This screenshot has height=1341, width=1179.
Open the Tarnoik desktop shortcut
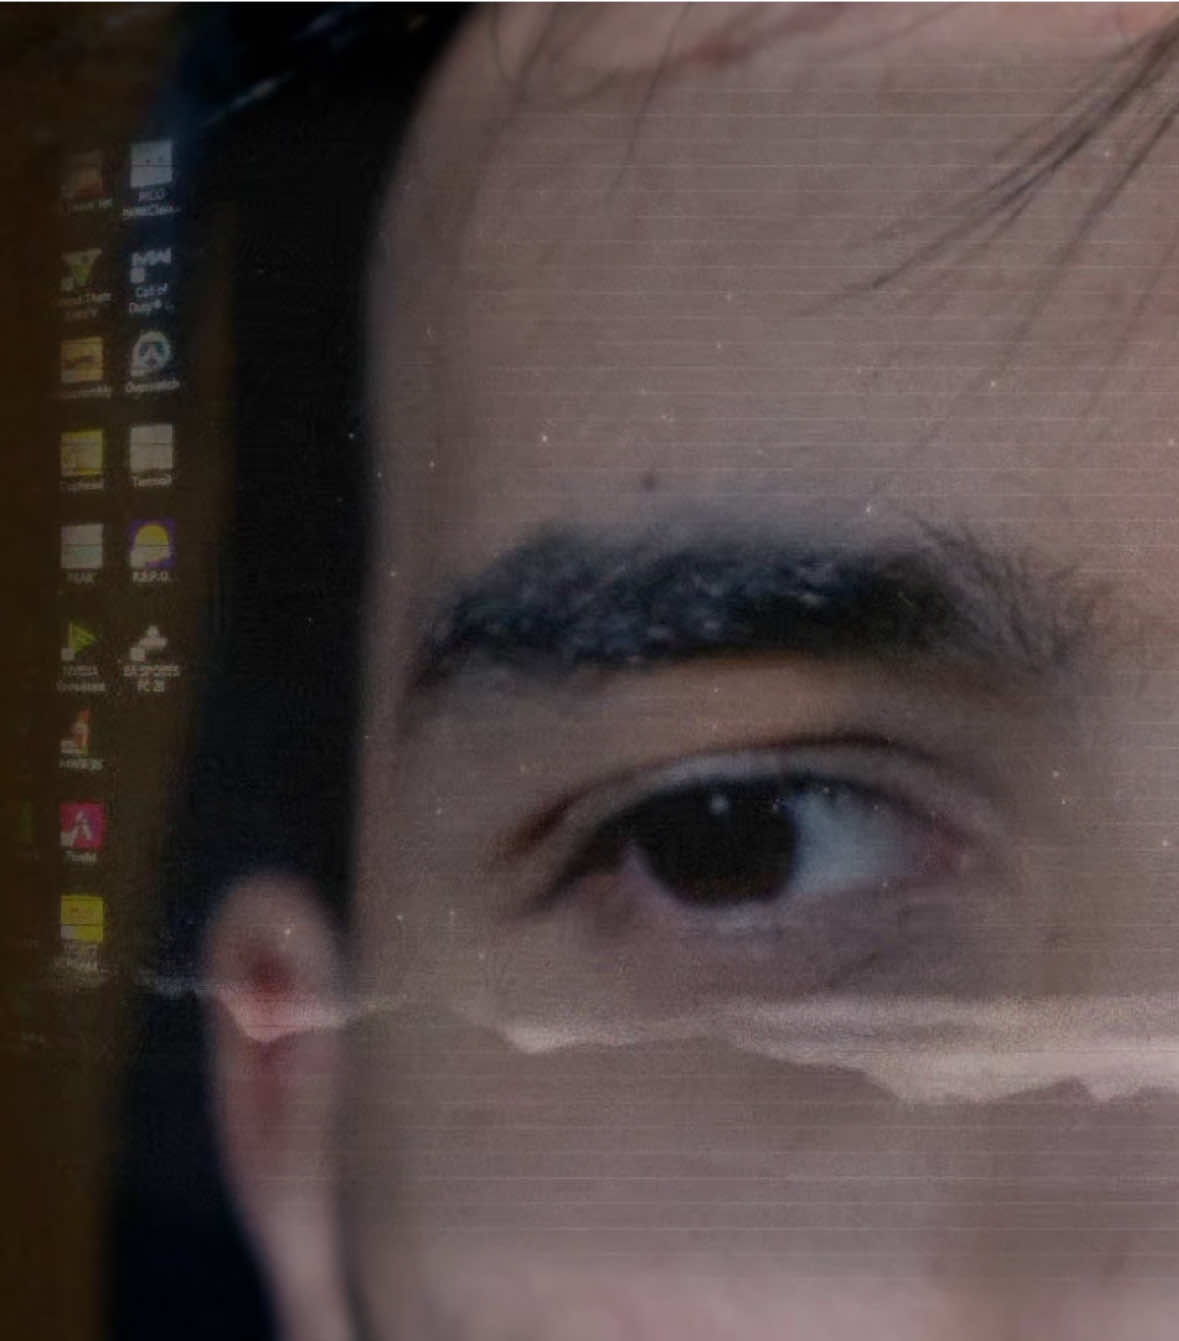(x=150, y=455)
